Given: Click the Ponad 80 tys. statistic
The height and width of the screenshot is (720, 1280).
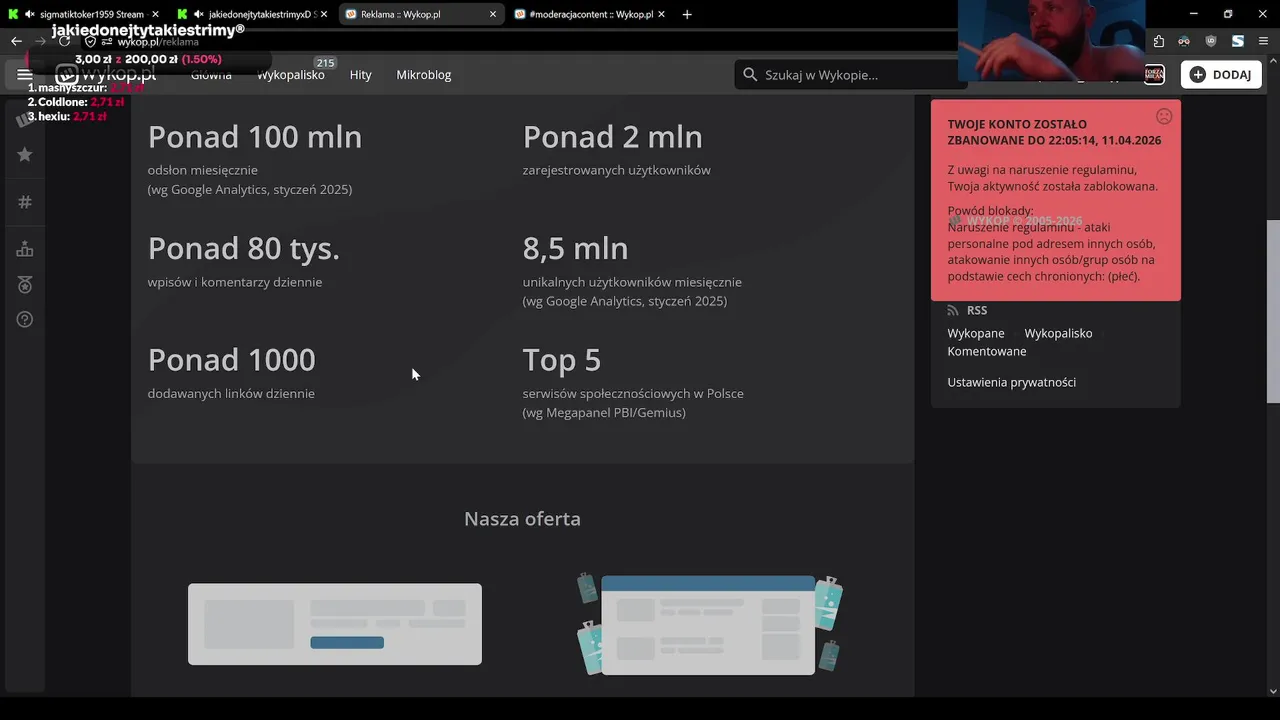Looking at the screenshot, I should 244,248.
